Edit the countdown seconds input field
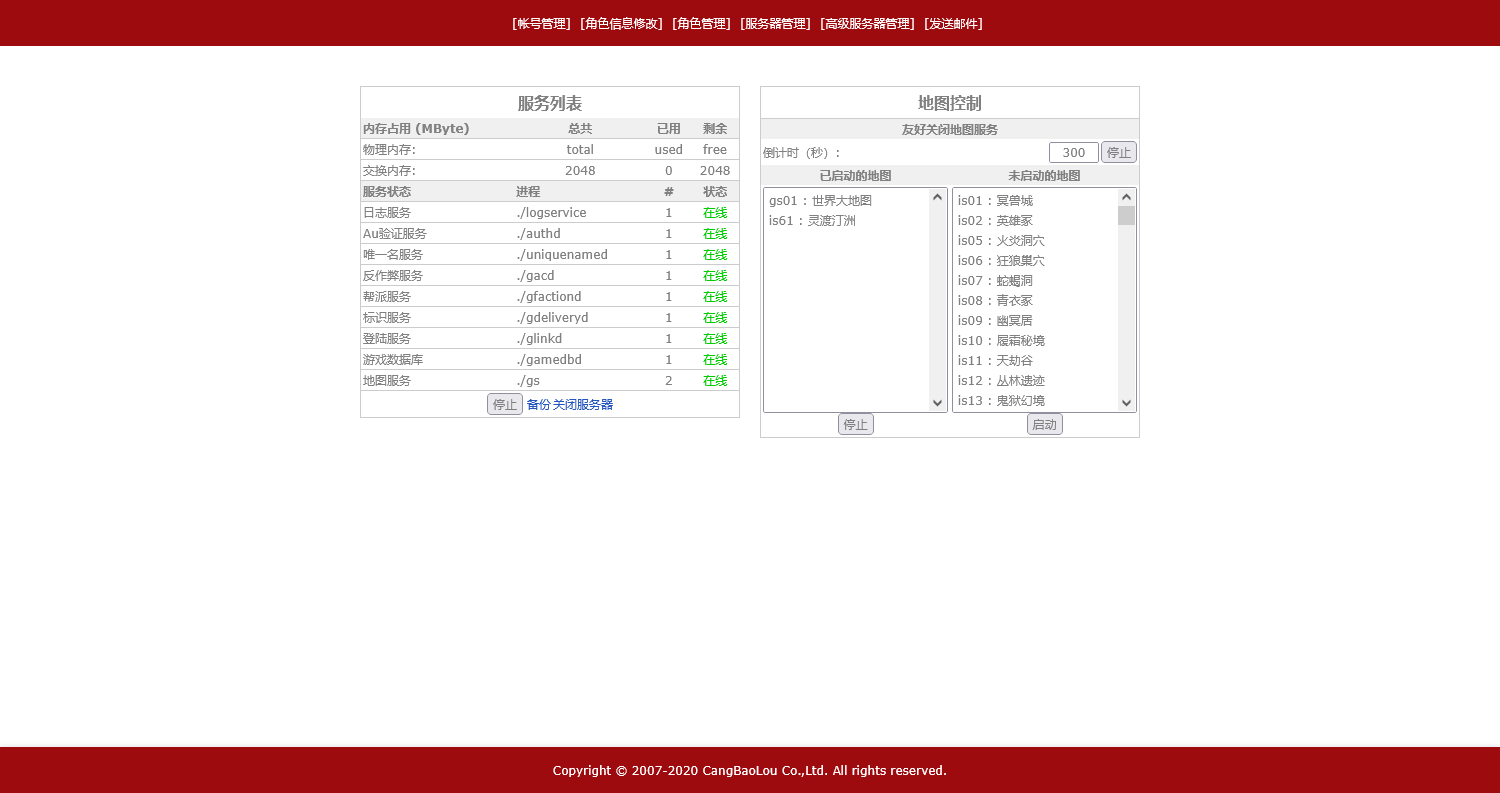 [1072, 151]
